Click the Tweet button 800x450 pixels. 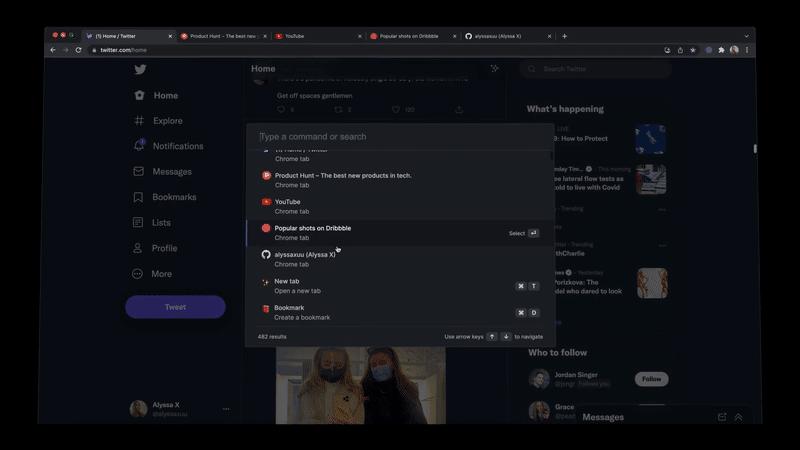[175, 307]
